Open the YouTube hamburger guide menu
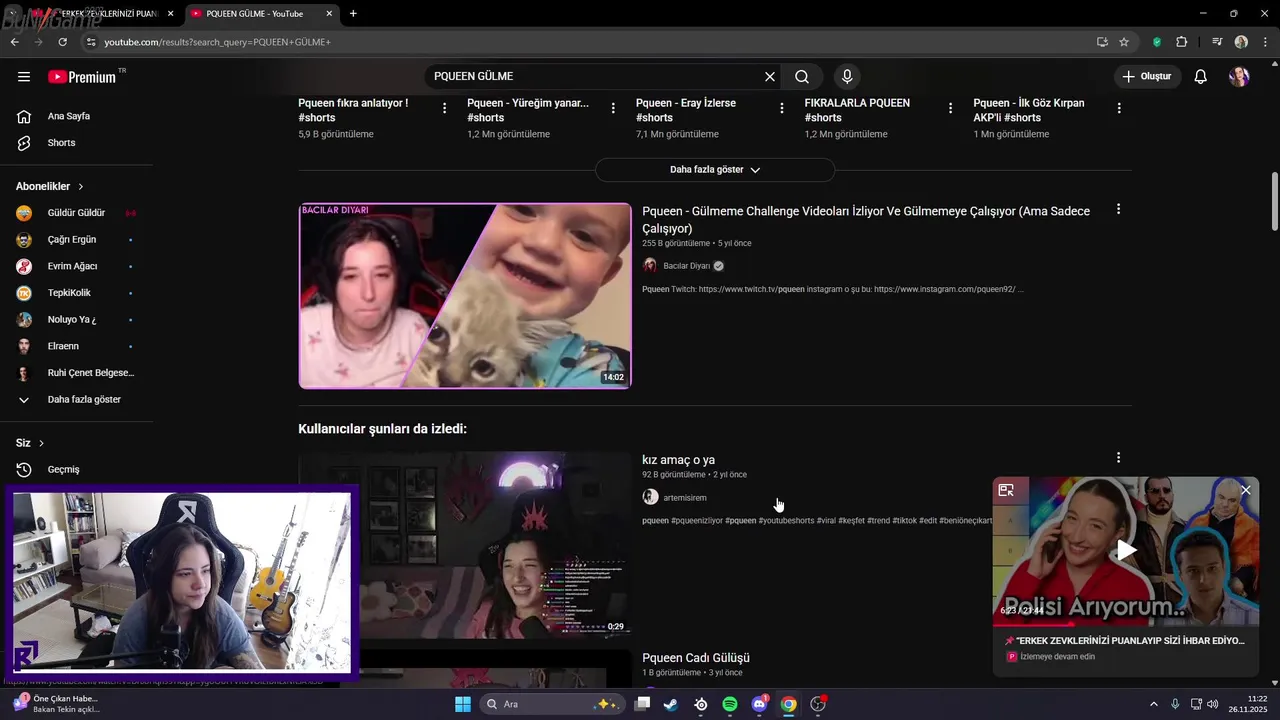The image size is (1280, 720). tap(24, 77)
